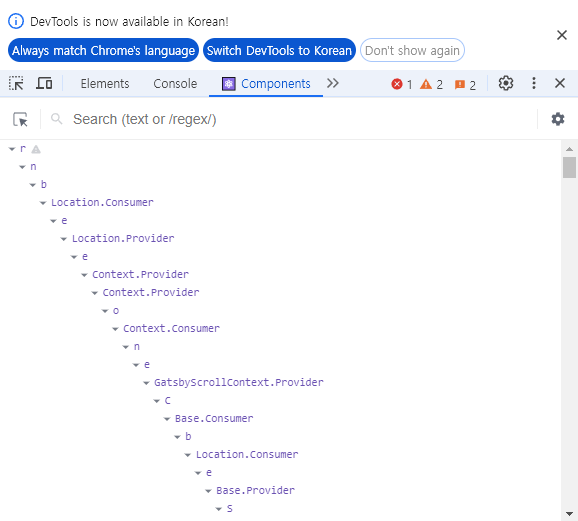
Task: Click the warning triangle next to r
Action: 36,149
